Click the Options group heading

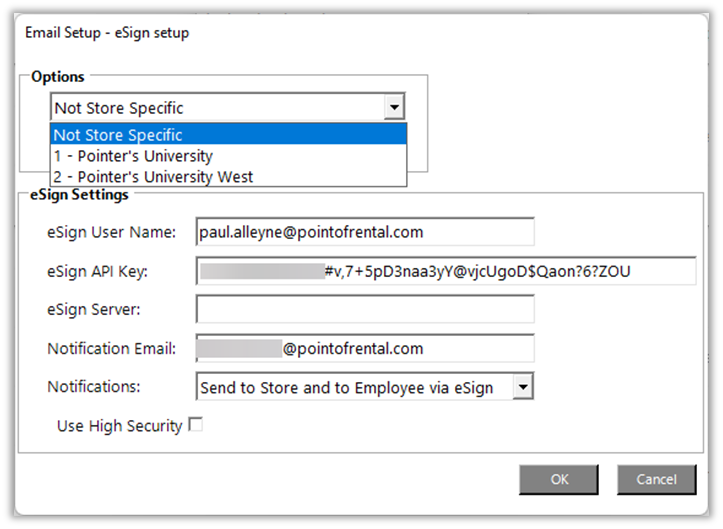[58, 76]
